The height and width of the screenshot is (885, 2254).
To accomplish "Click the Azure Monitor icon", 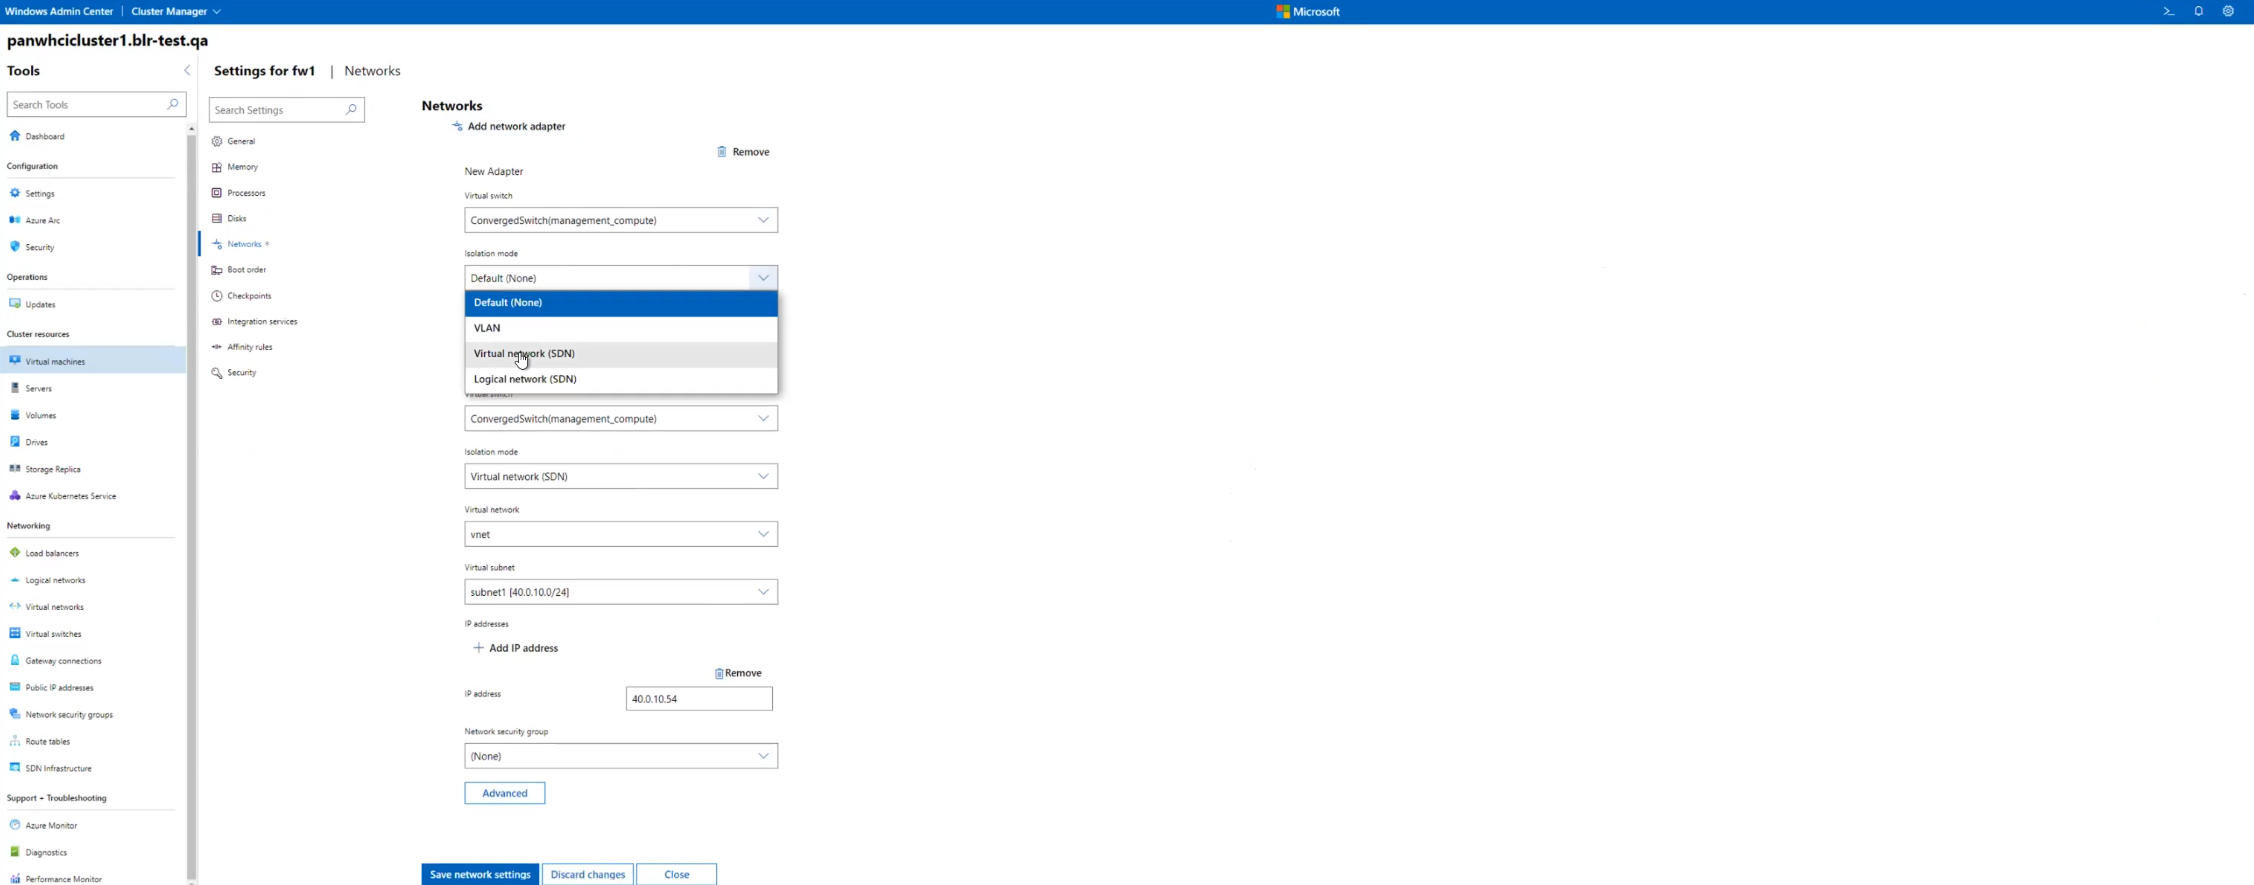I will pyautogui.click(x=15, y=826).
